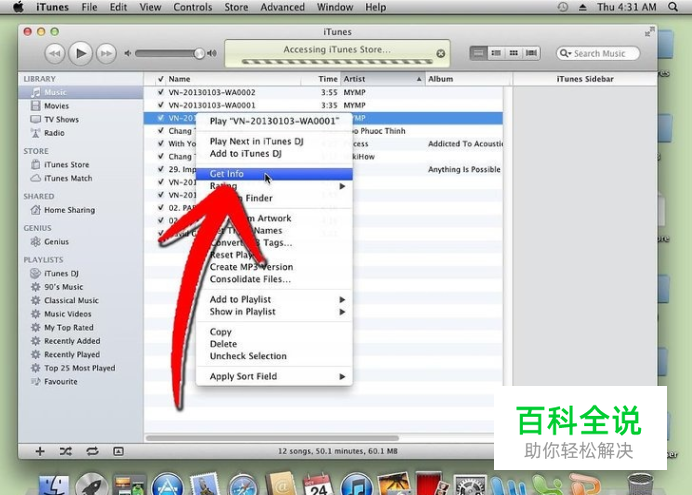Click the low-volume speaker icon
Image resolution: width=692 pixels, height=495 pixels.
[128, 53]
